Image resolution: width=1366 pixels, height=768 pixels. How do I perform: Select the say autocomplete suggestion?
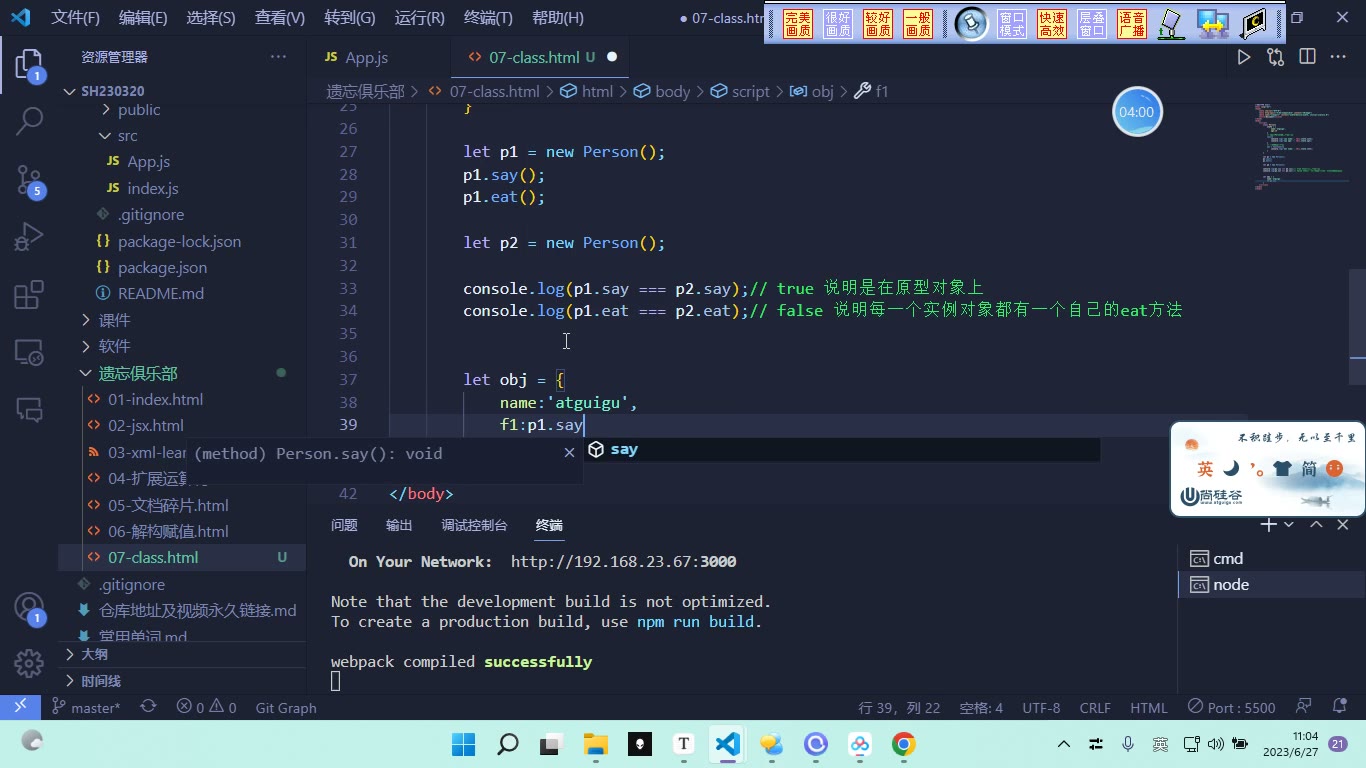(x=842, y=450)
